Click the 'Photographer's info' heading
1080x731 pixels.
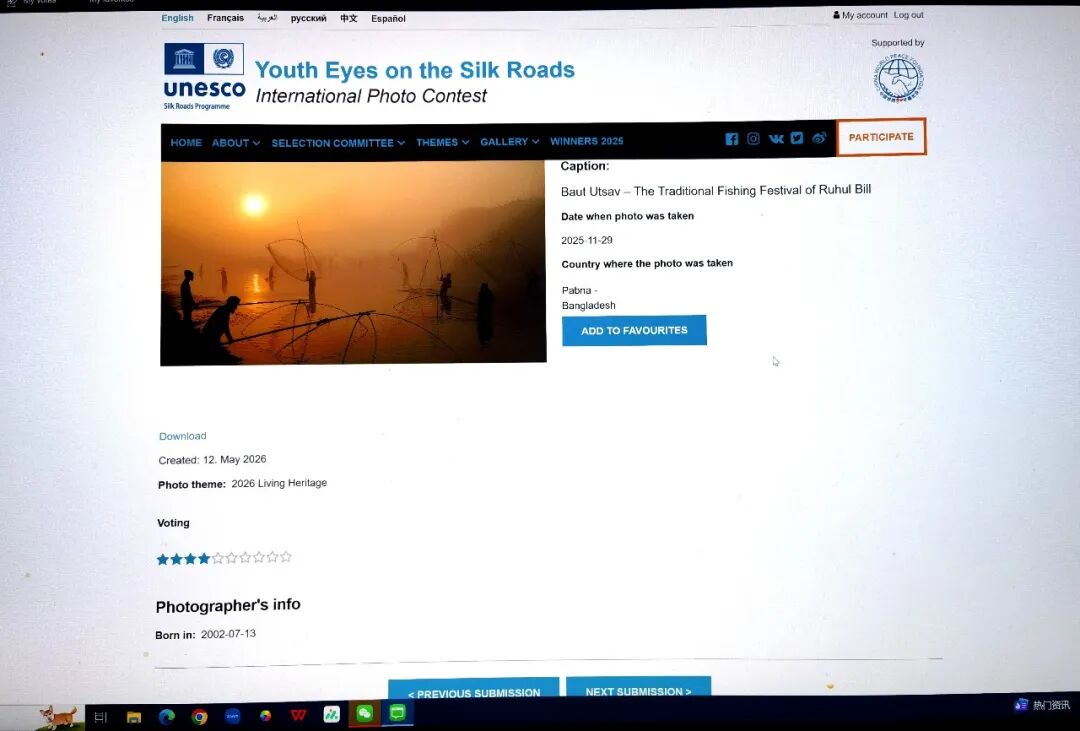point(228,606)
